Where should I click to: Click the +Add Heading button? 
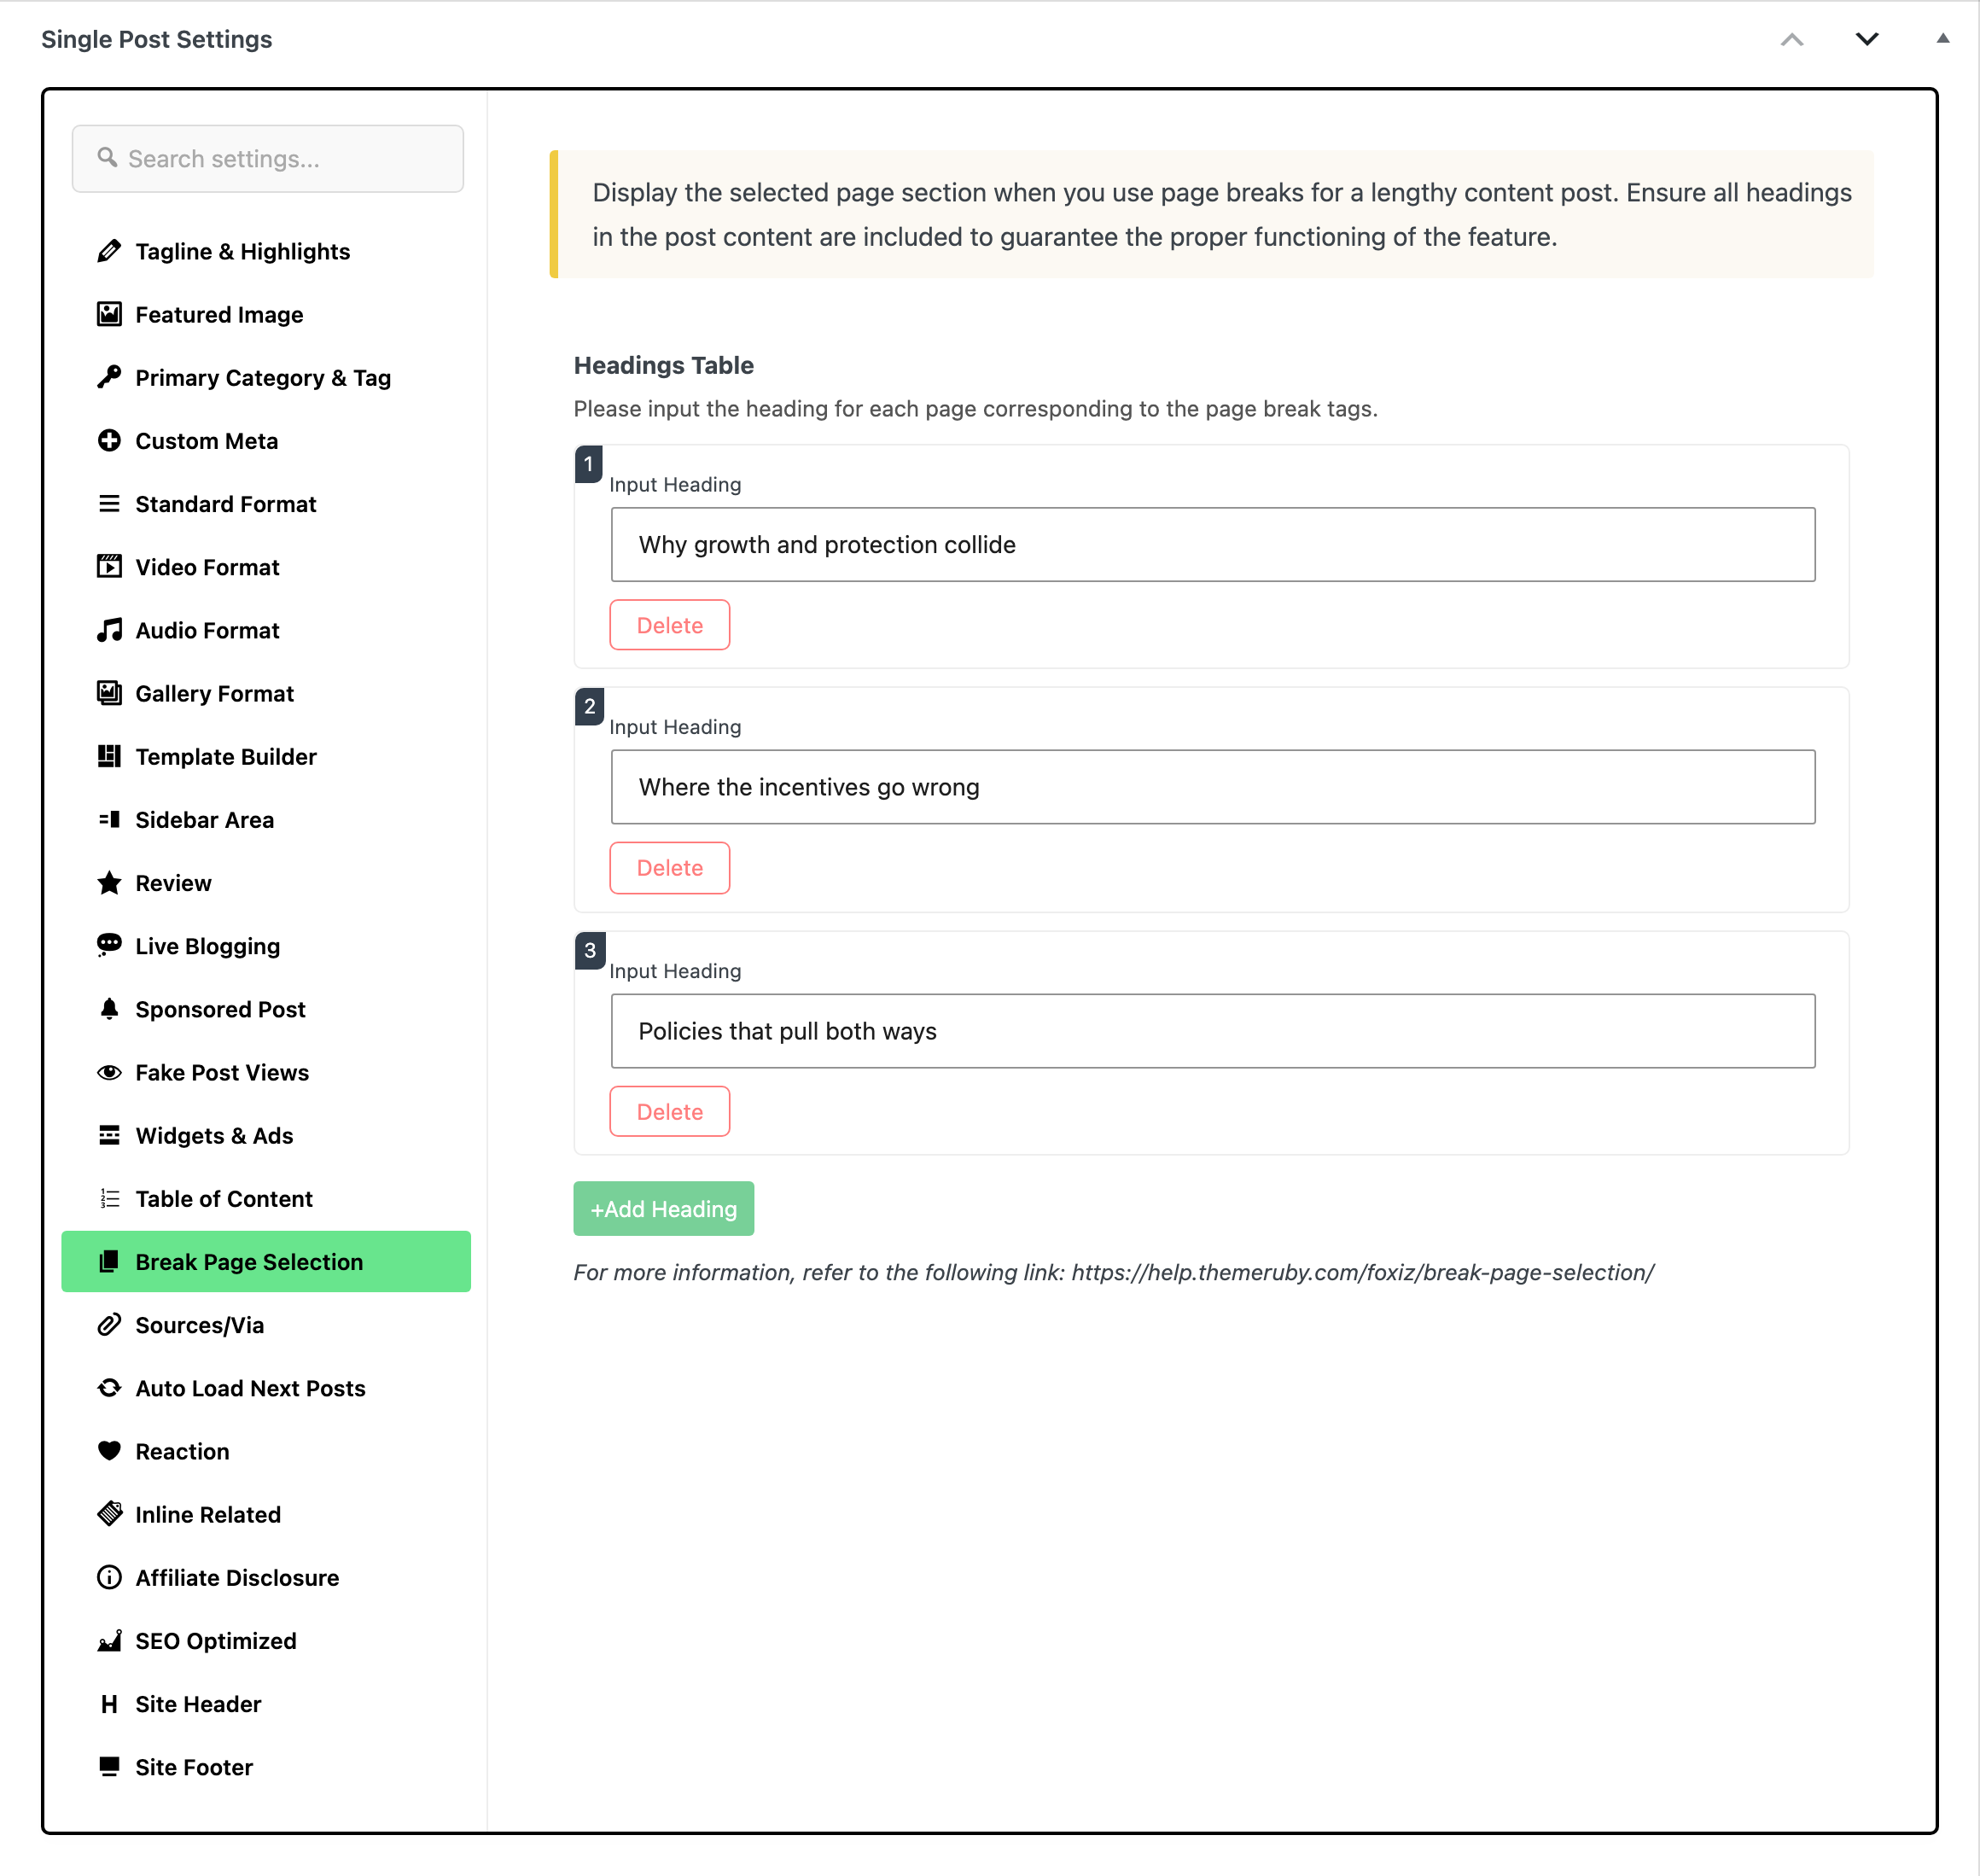coord(664,1209)
